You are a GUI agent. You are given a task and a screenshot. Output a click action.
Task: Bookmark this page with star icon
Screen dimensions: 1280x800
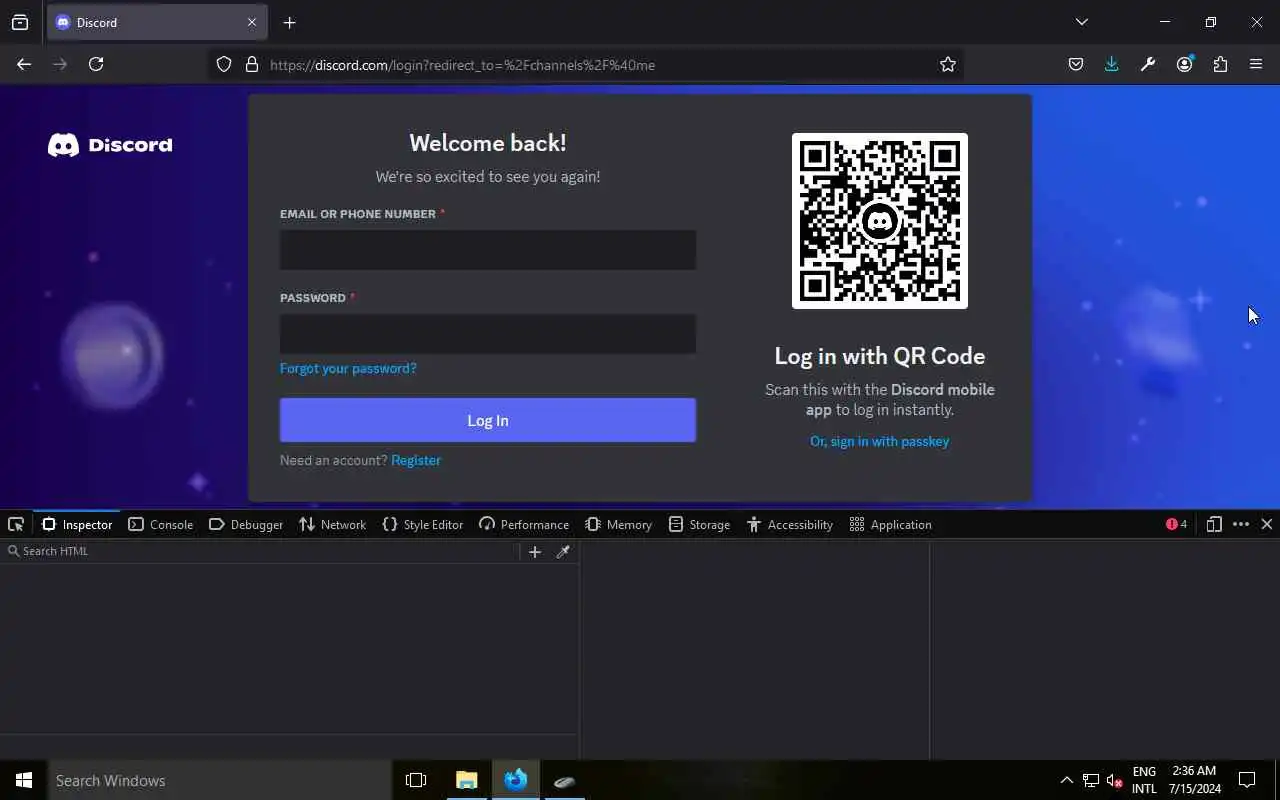[948, 64]
